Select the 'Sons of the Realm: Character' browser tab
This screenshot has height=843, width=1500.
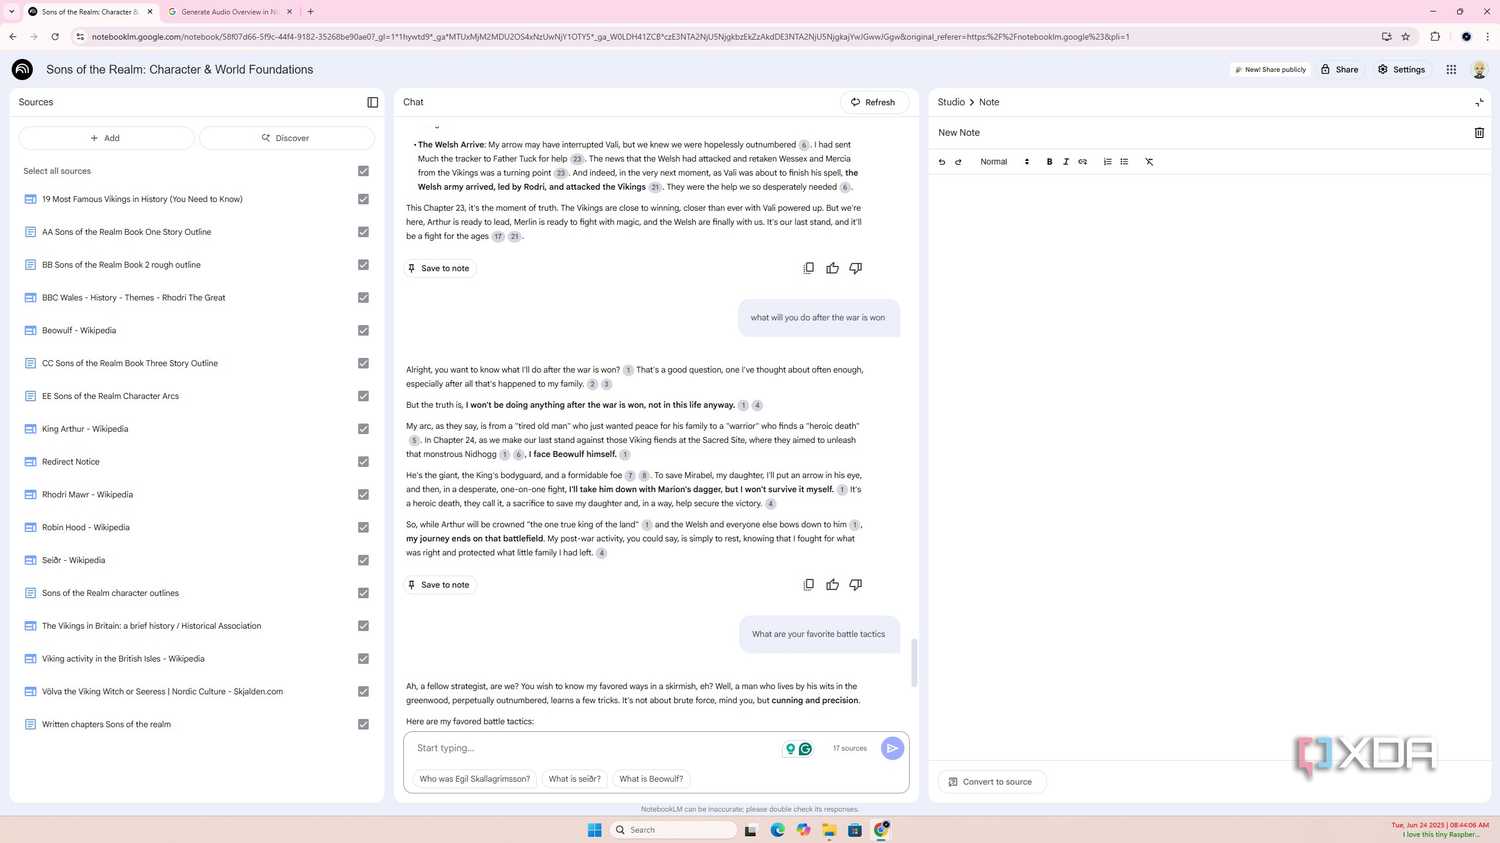[89, 12]
